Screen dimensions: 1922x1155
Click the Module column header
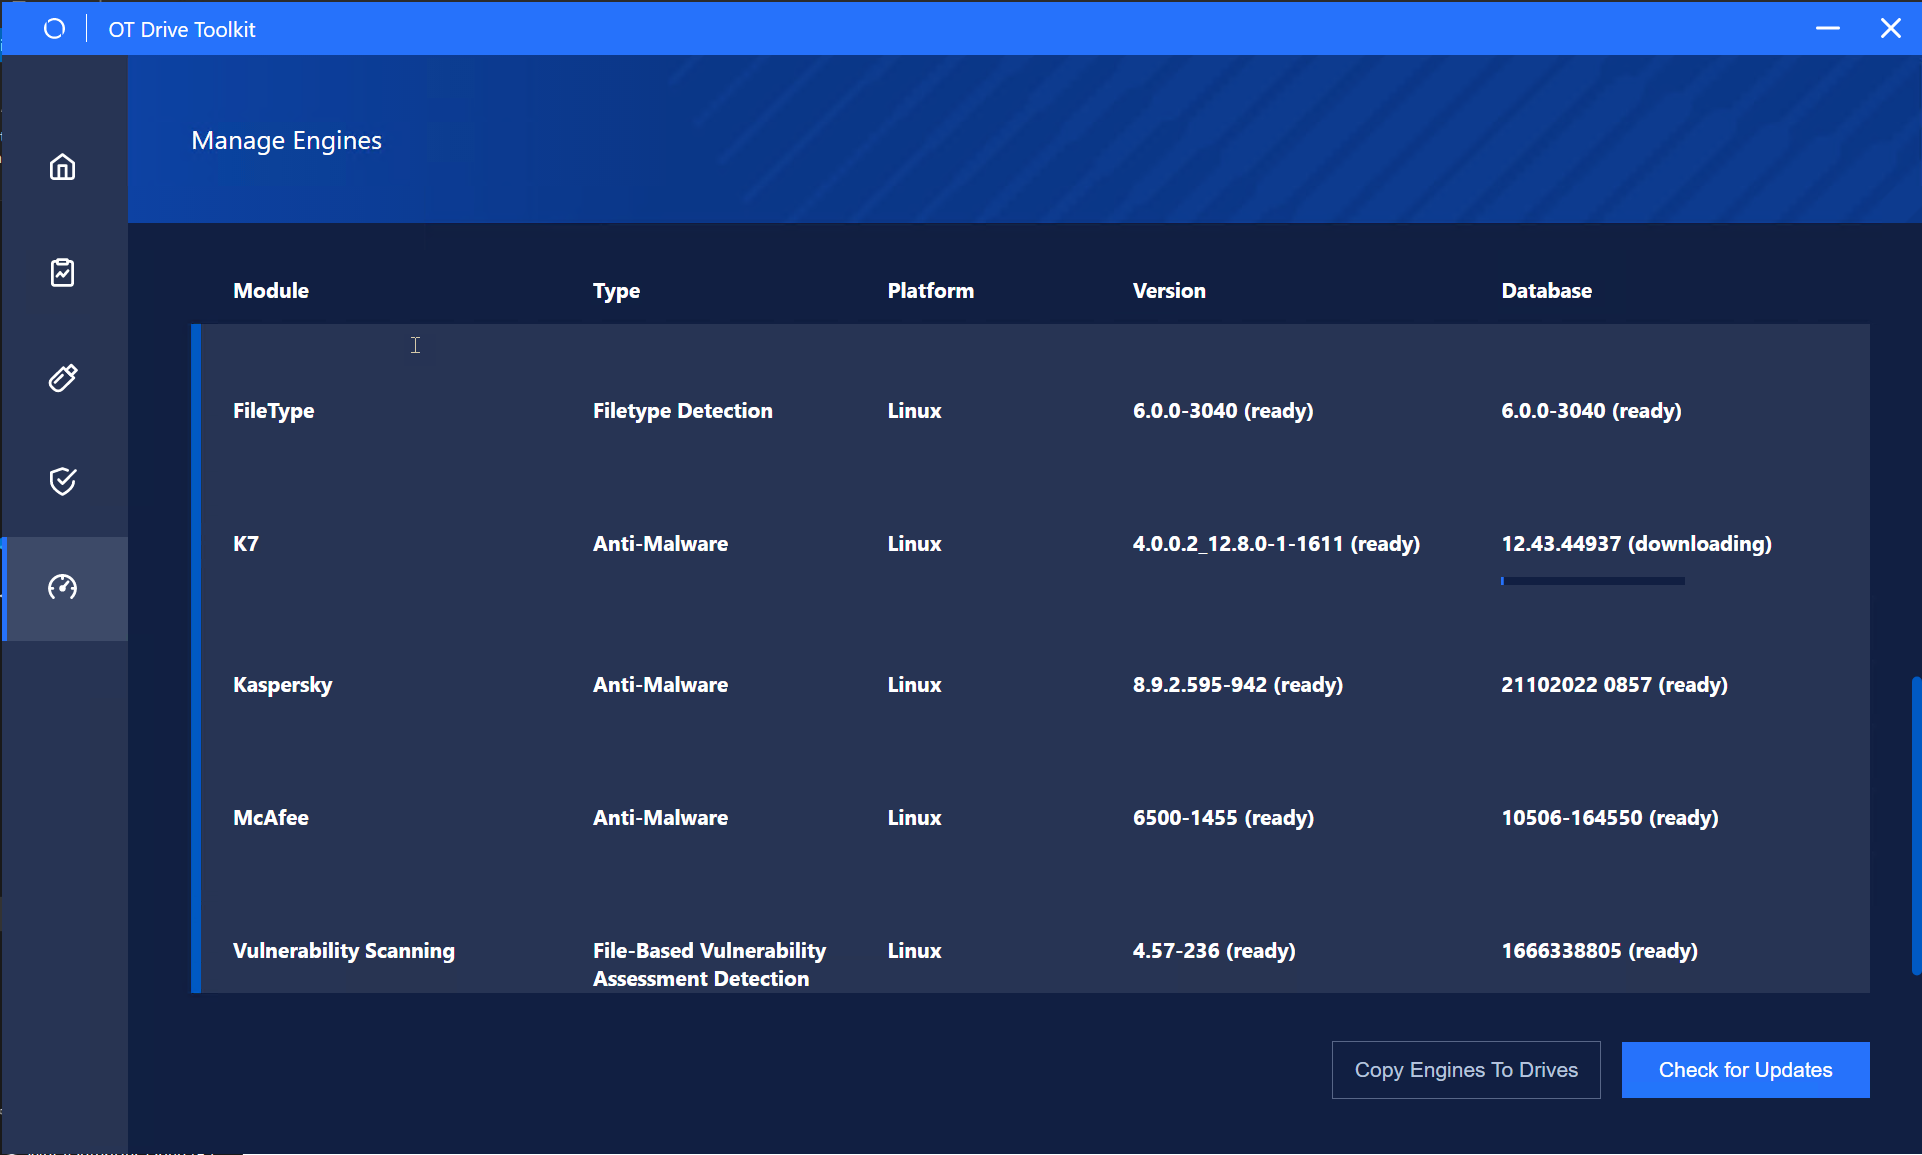tap(271, 291)
